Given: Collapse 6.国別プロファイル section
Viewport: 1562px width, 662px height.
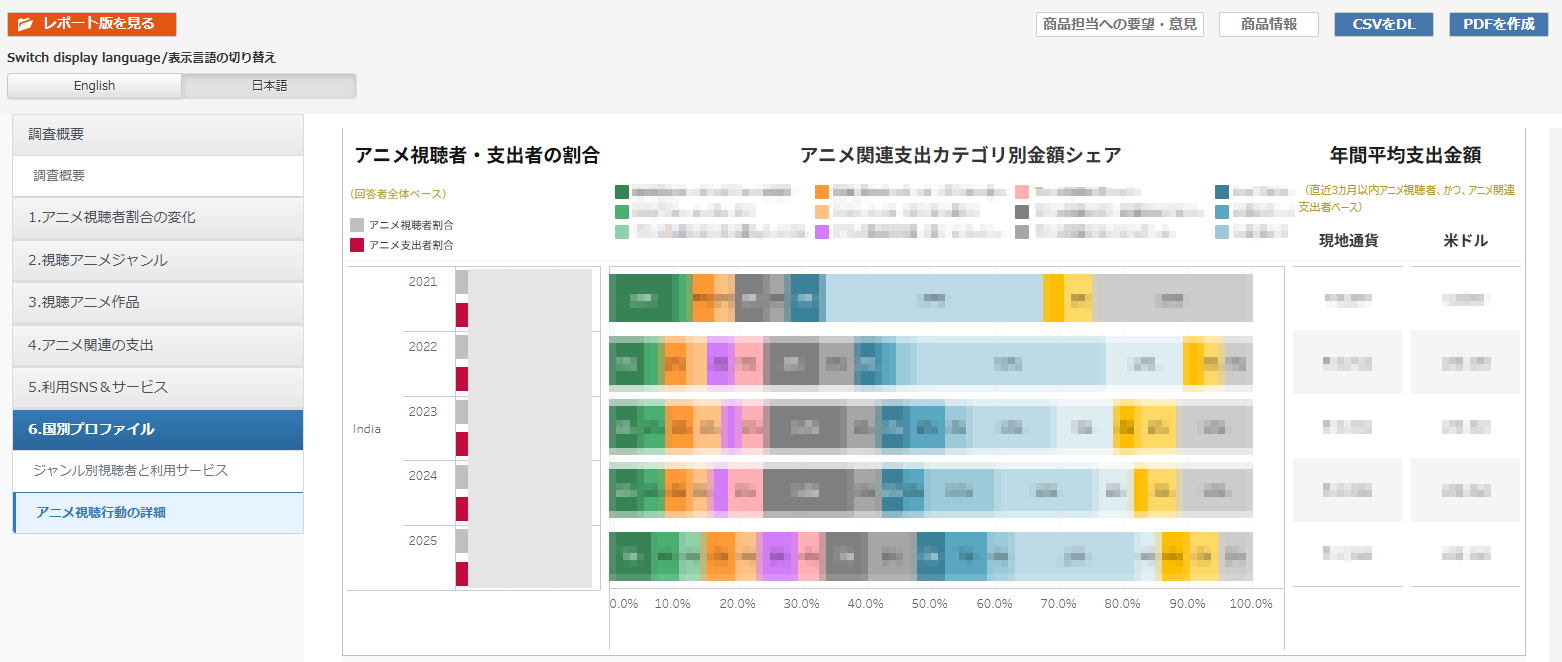Looking at the screenshot, I should click(158, 429).
